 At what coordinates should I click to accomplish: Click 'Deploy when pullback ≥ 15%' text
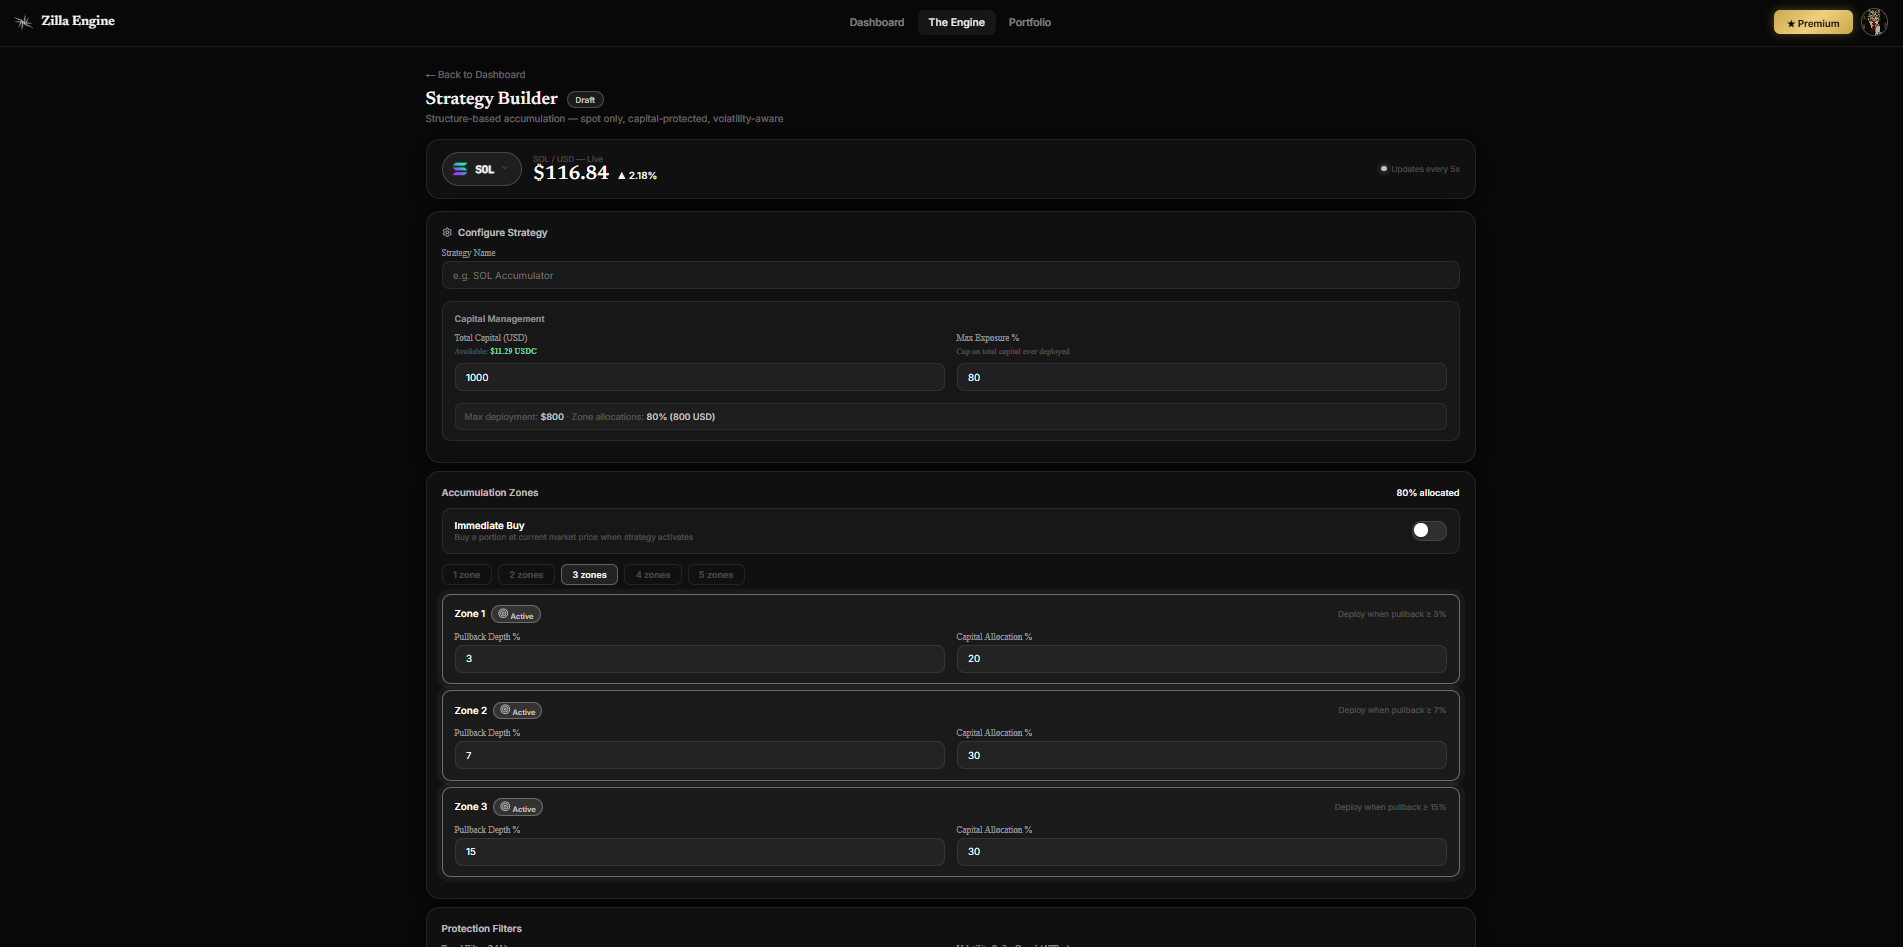[x=1390, y=807]
